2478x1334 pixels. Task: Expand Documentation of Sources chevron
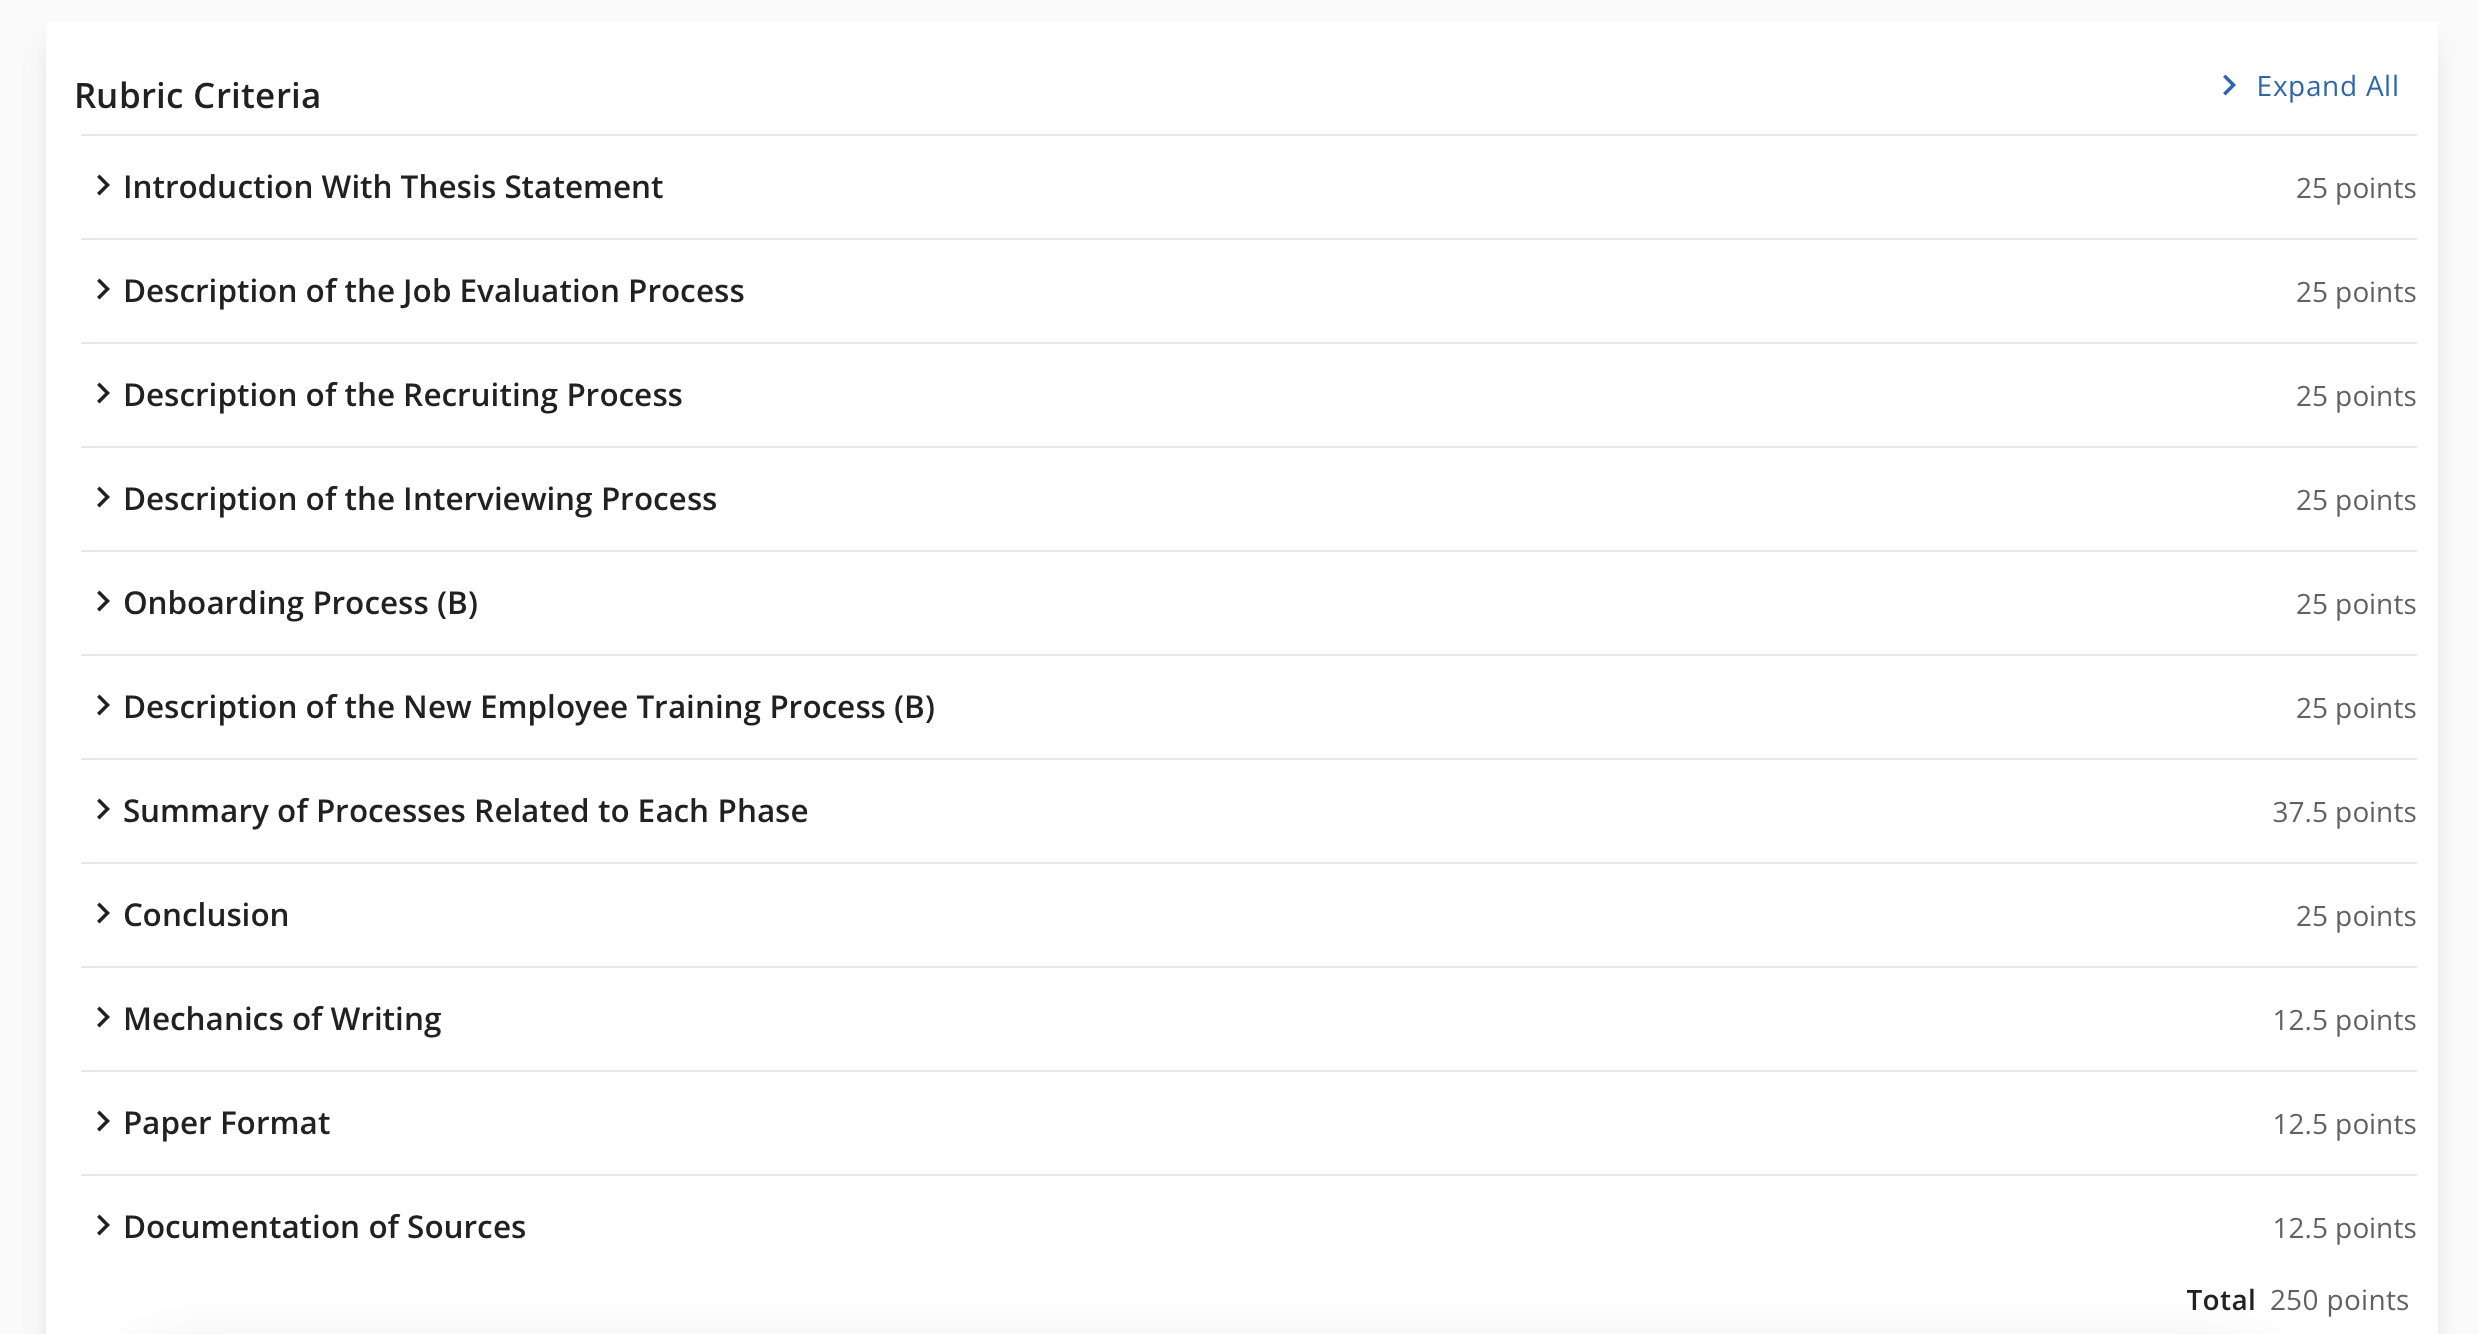tap(103, 1226)
